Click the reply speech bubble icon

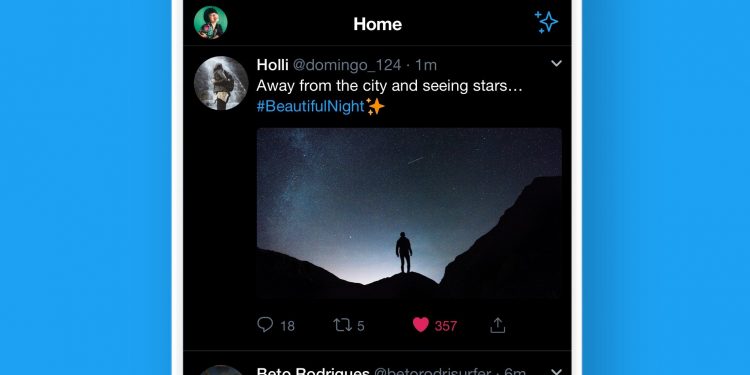[265, 325]
